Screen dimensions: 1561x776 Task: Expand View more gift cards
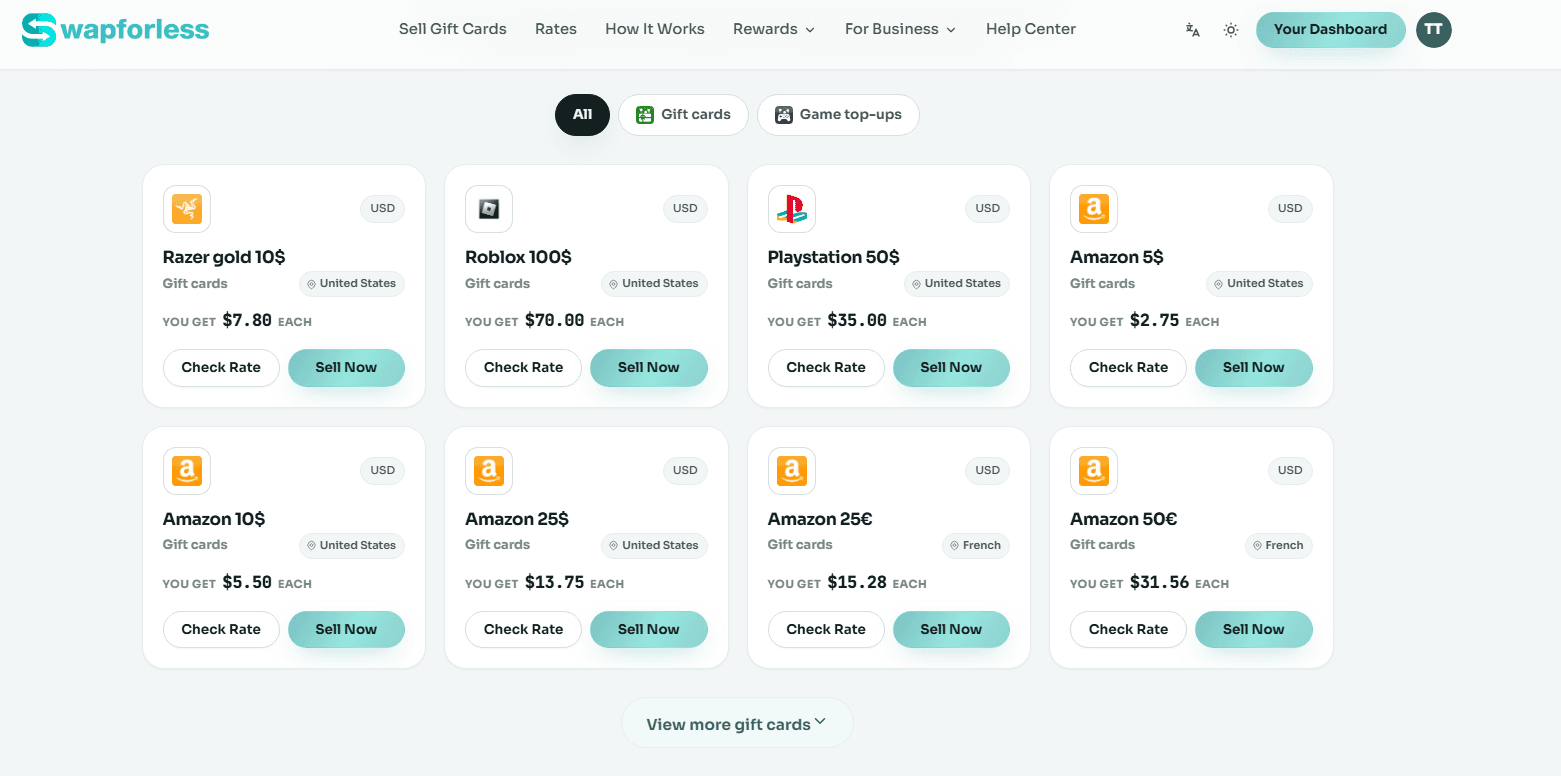click(737, 724)
